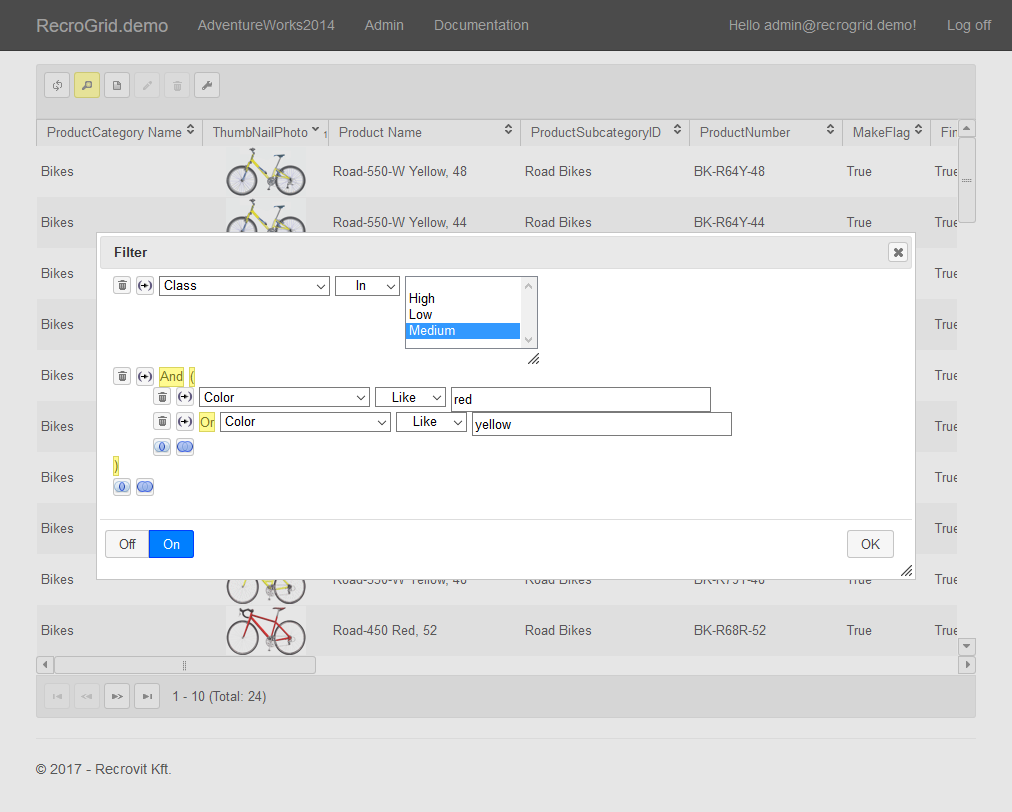Click the yellow filter value text field

[x=602, y=424]
